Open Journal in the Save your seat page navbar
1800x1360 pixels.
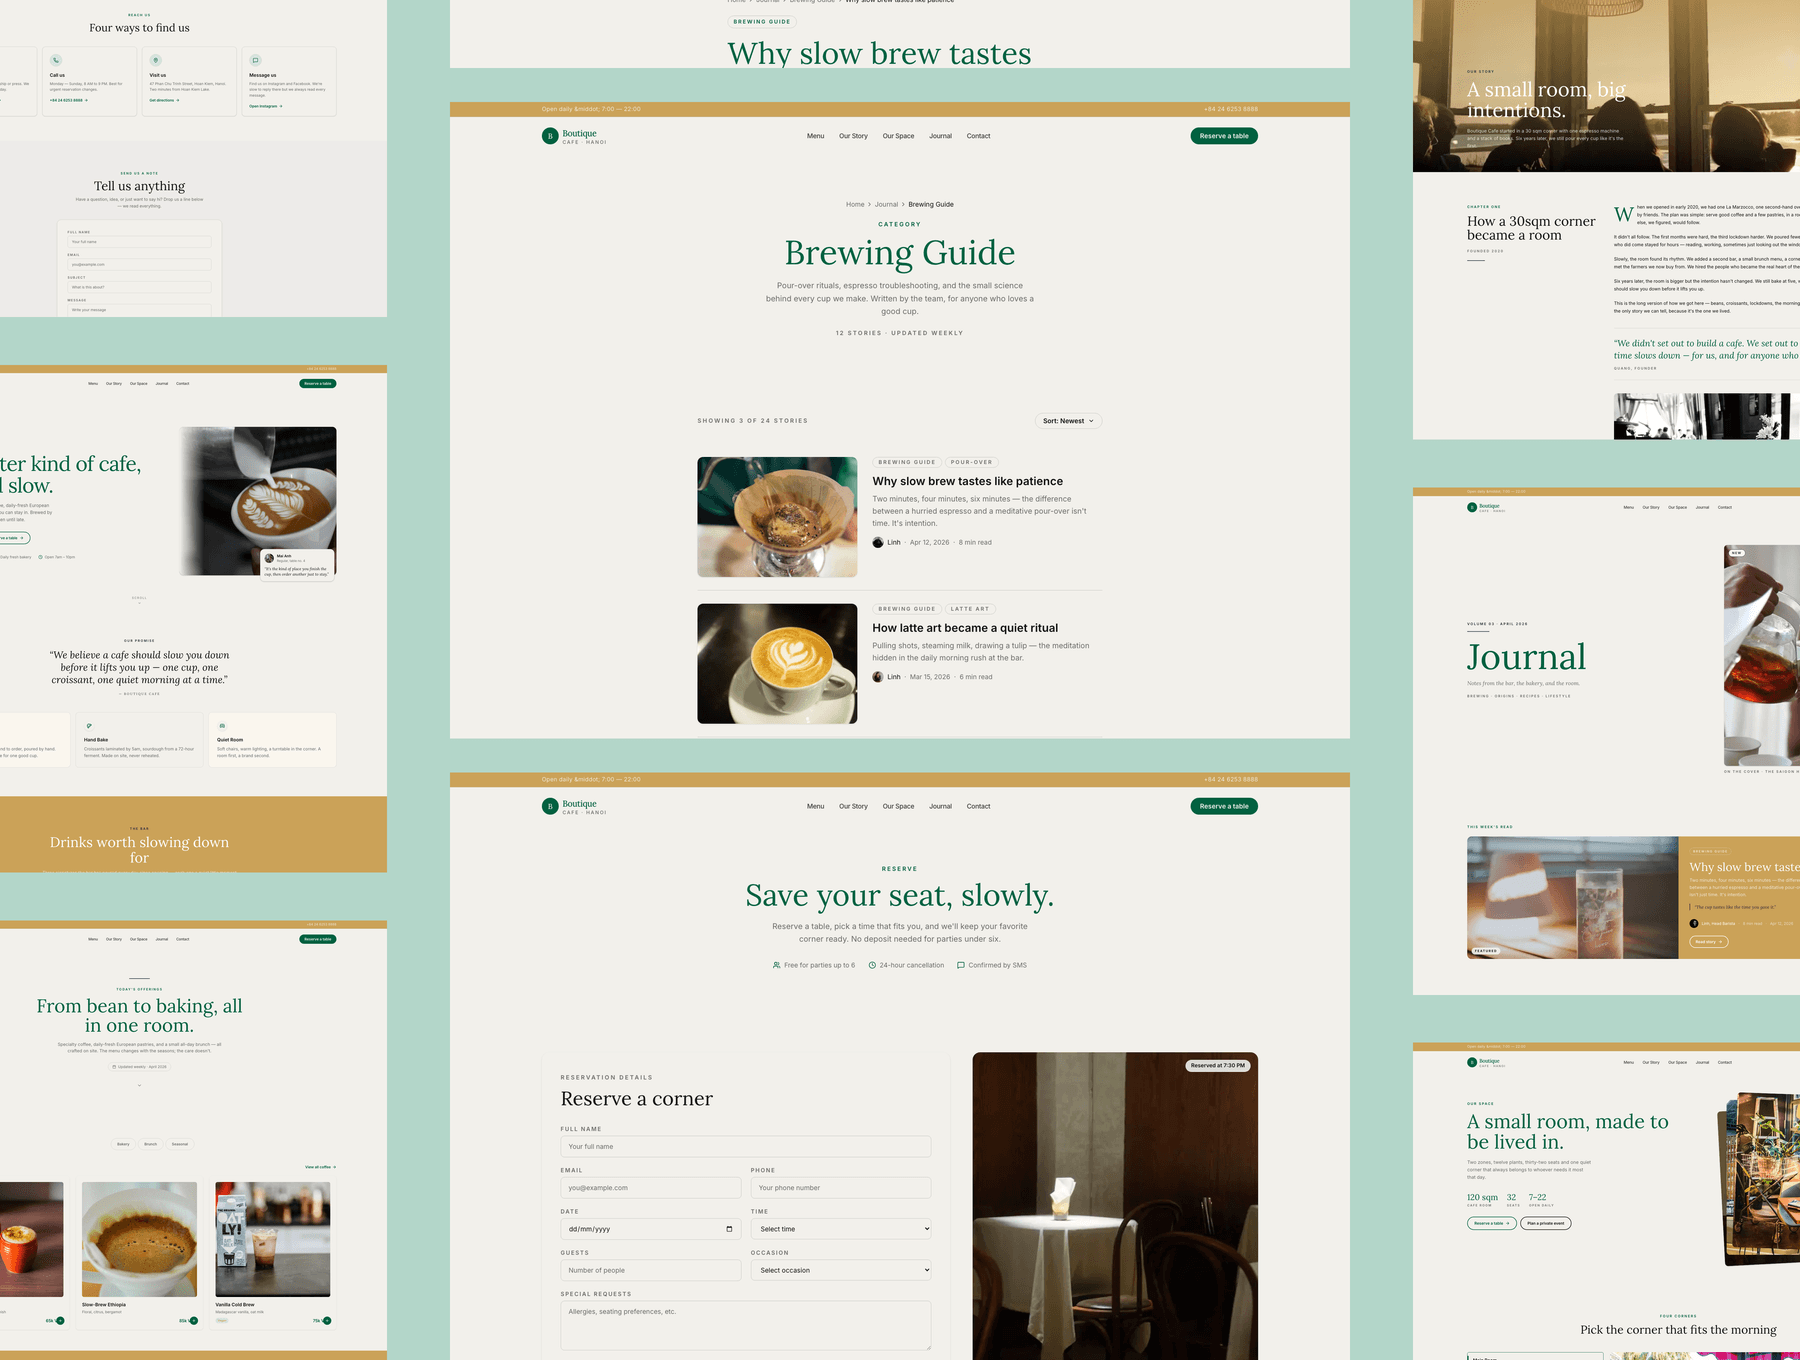[940, 806]
